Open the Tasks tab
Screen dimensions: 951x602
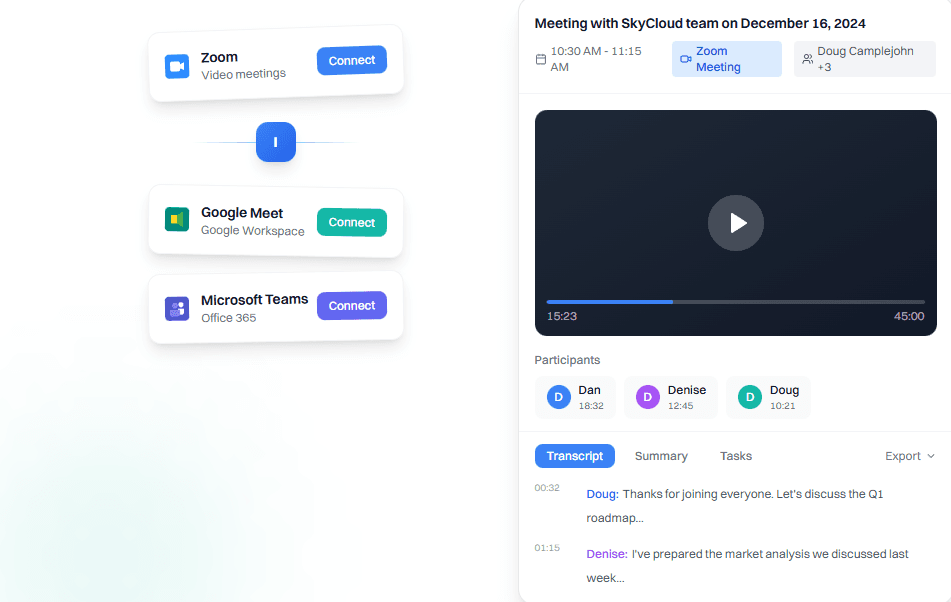click(736, 456)
